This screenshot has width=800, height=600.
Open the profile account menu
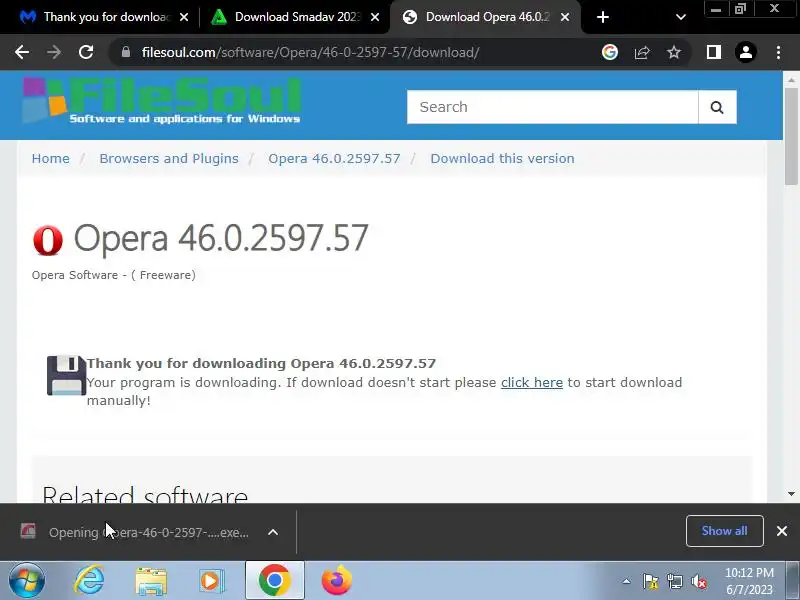pos(745,52)
